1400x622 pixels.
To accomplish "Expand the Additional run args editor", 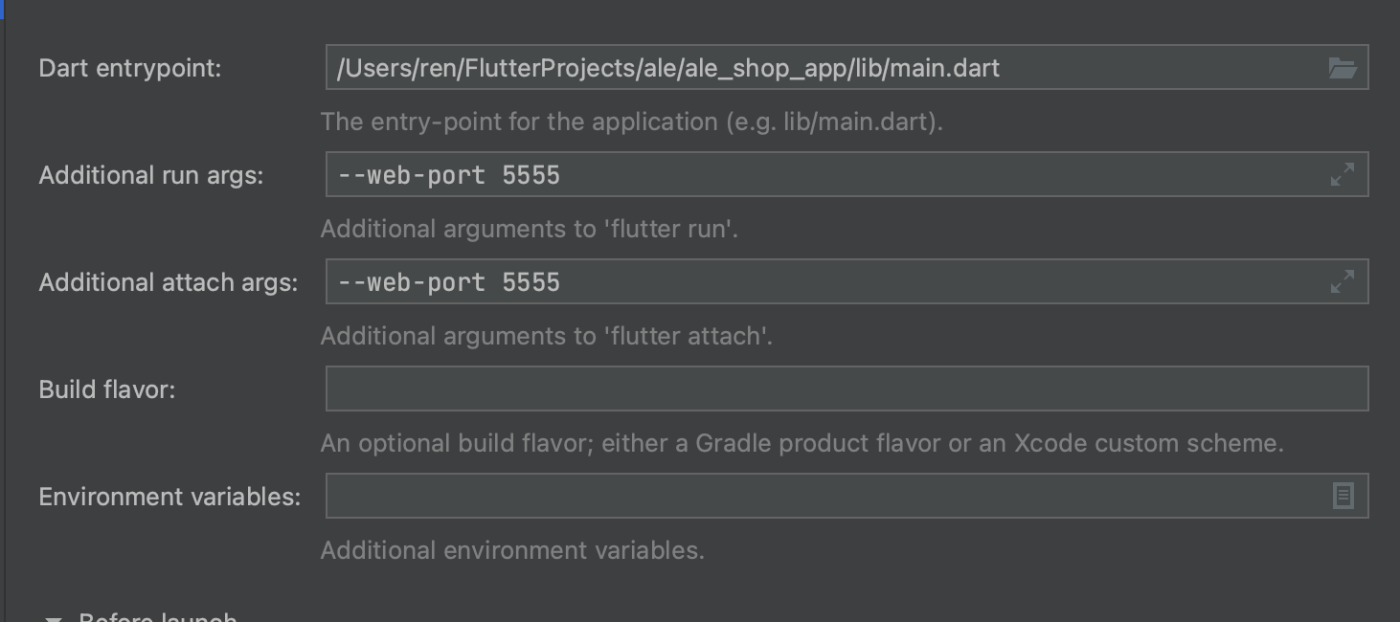I will (1342, 175).
